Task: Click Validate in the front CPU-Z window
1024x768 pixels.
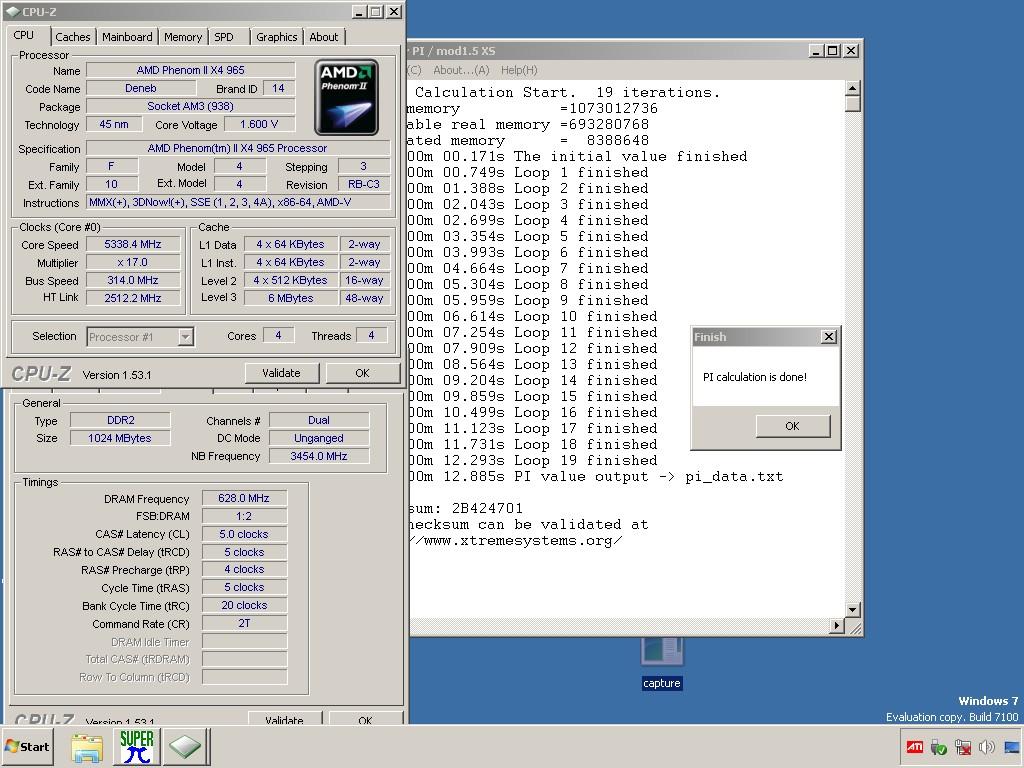Action: pos(281,373)
